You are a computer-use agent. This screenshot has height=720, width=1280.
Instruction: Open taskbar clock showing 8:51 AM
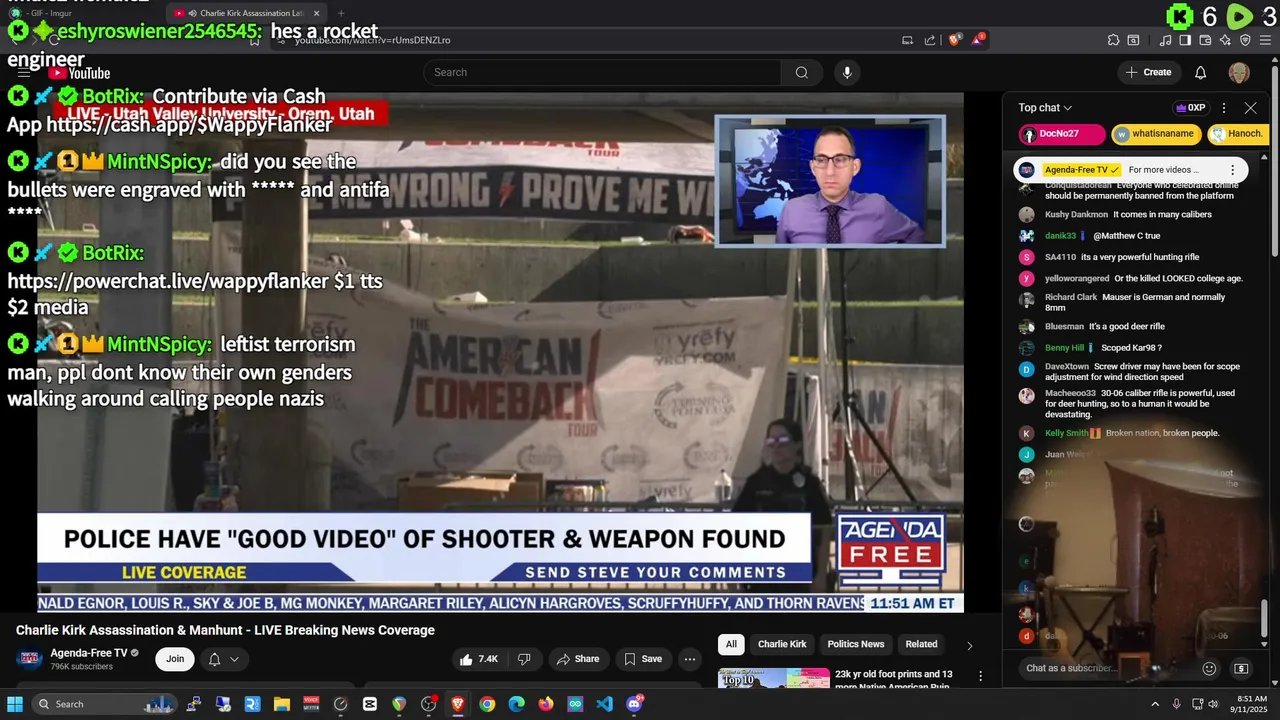(x=1251, y=704)
